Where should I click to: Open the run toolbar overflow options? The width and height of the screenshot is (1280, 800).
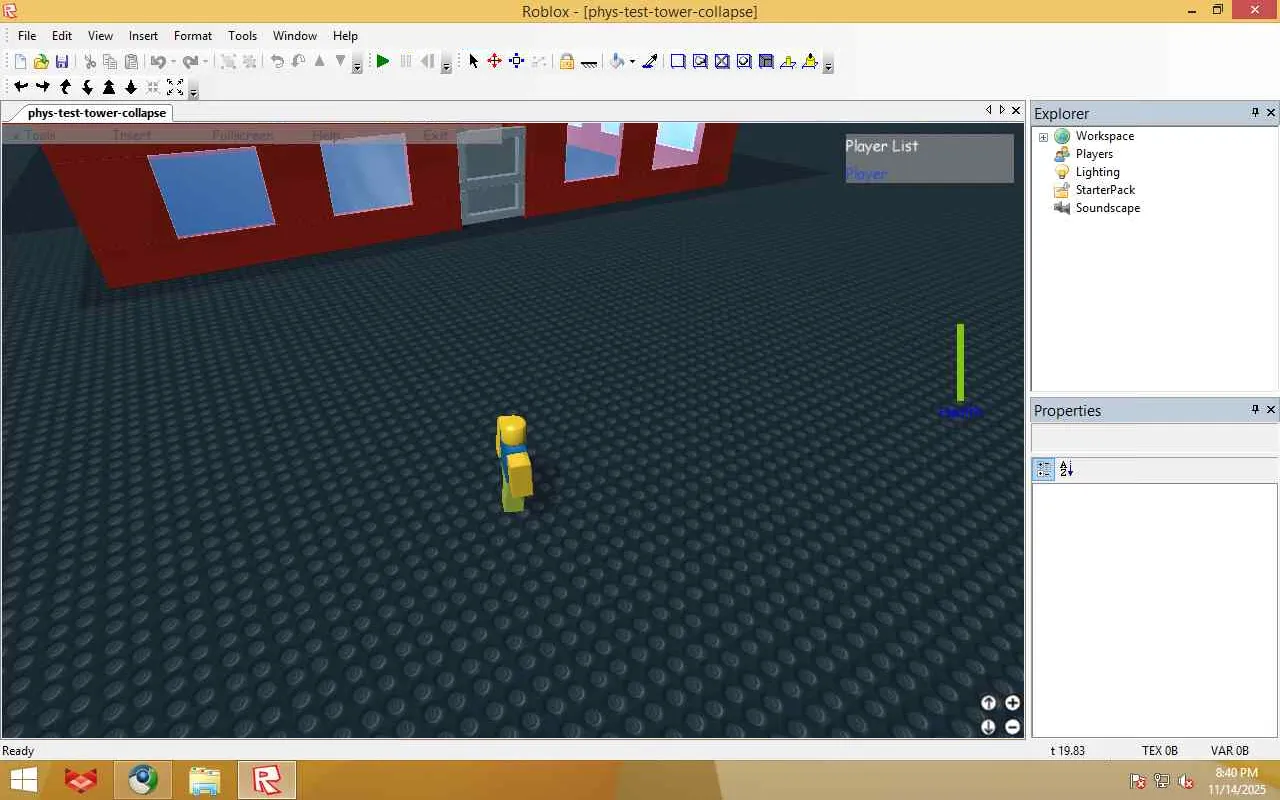tap(446, 64)
